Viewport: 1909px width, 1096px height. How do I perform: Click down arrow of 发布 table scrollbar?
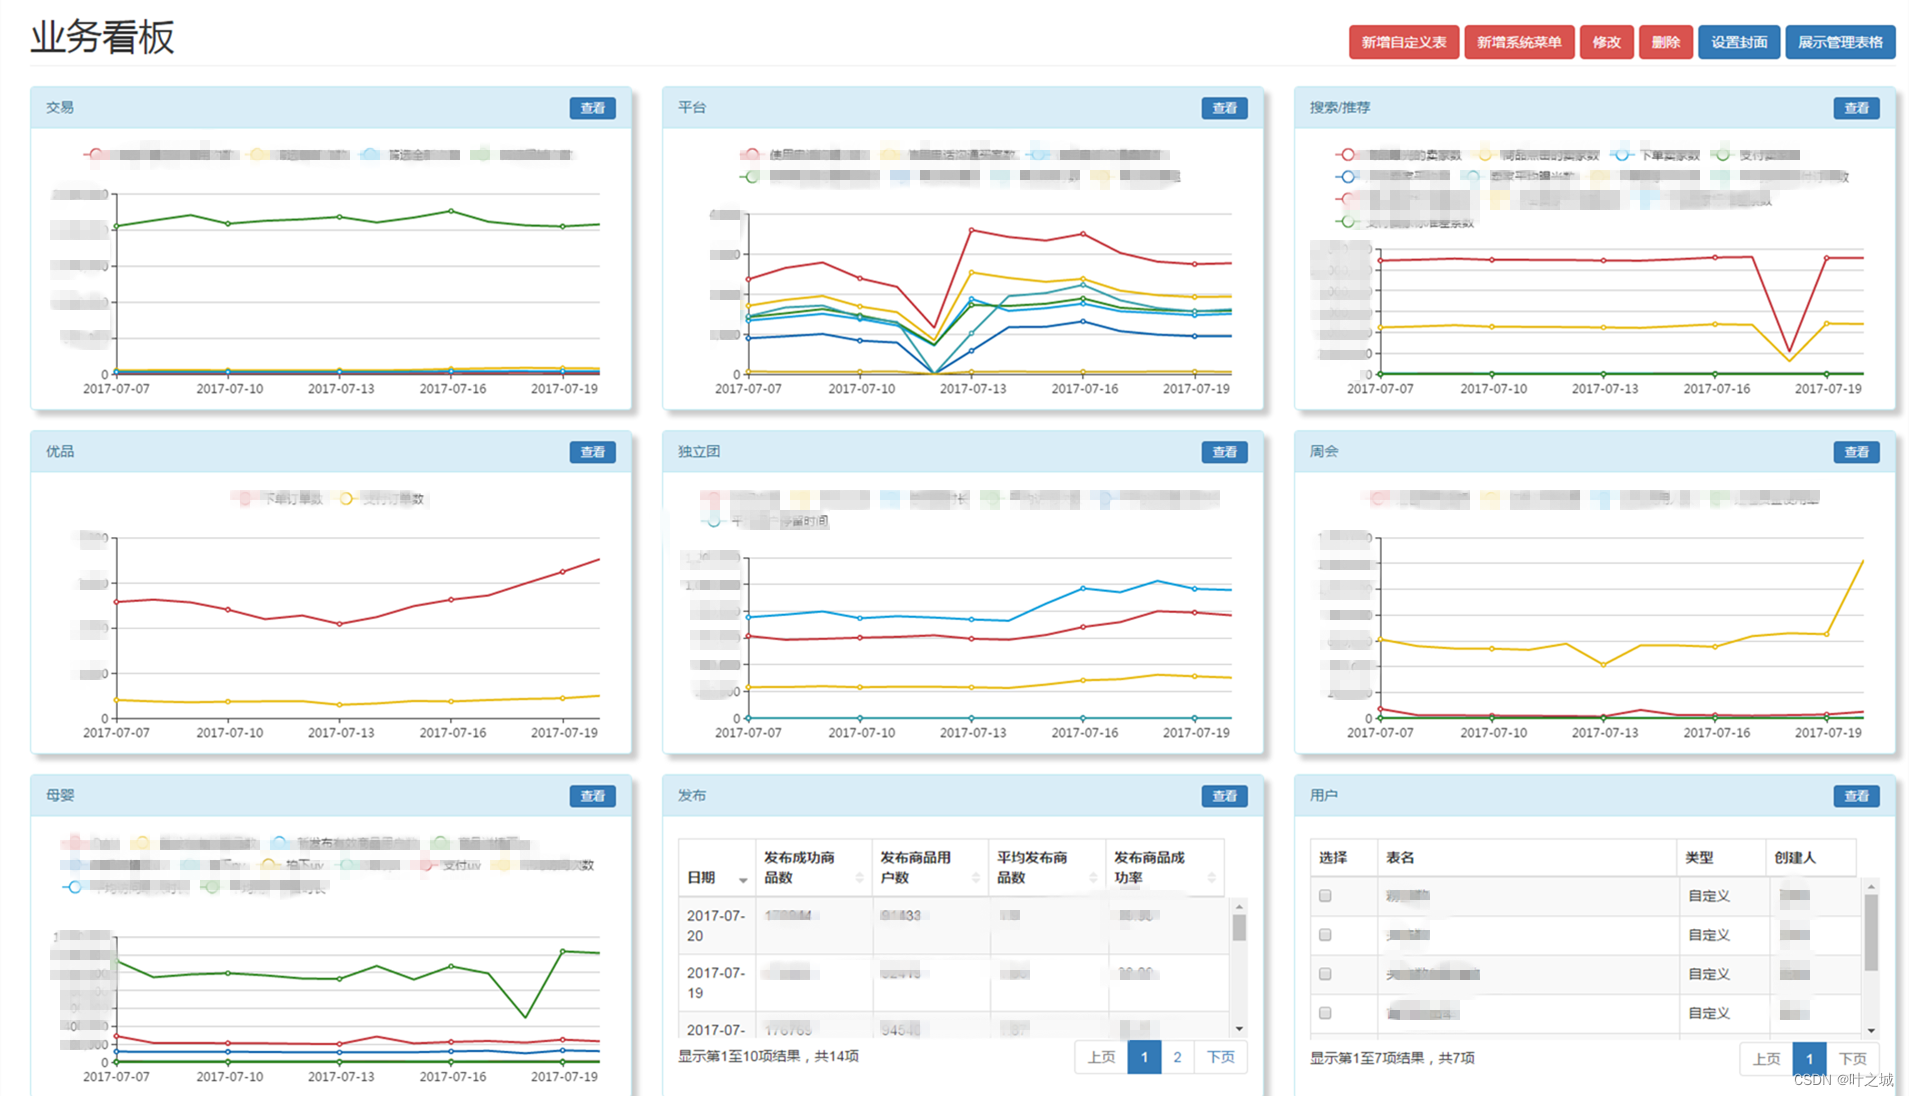pyautogui.click(x=1239, y=1028)
